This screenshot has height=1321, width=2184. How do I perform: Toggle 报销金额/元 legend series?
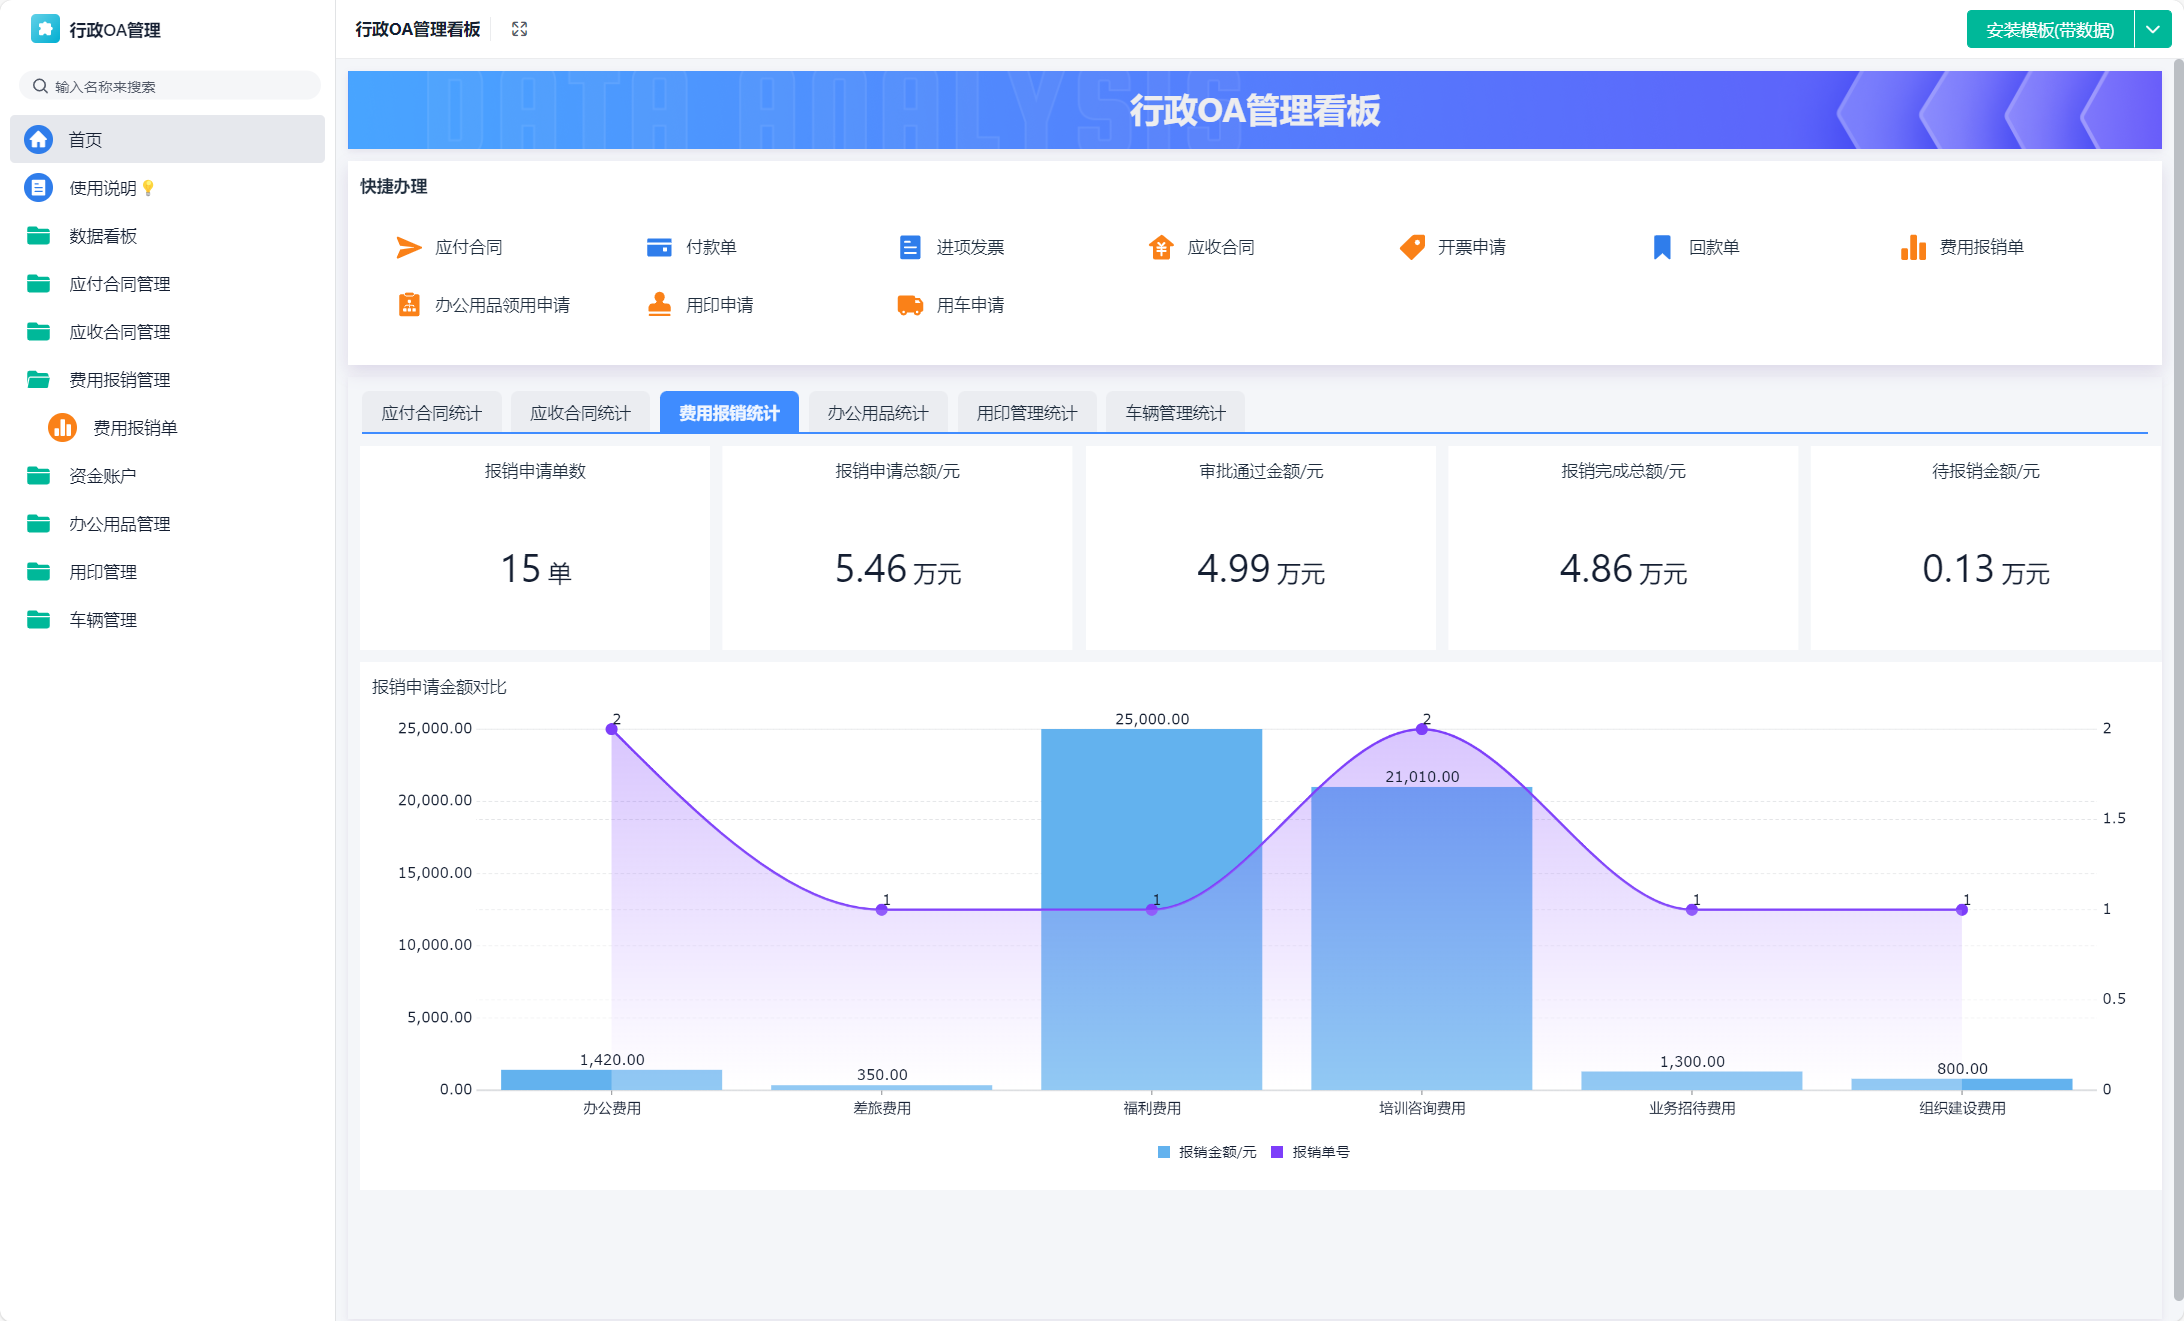1206,1152
